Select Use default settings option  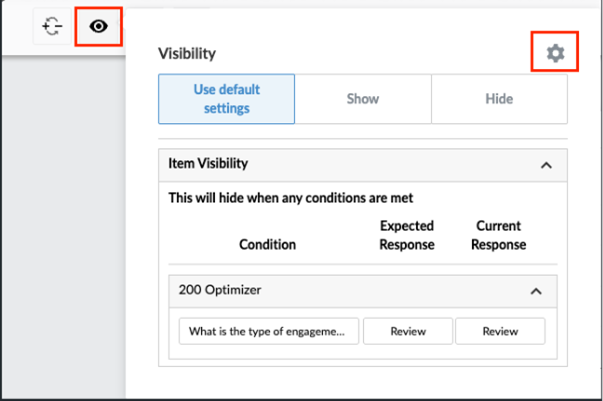[x=227, y=99]
